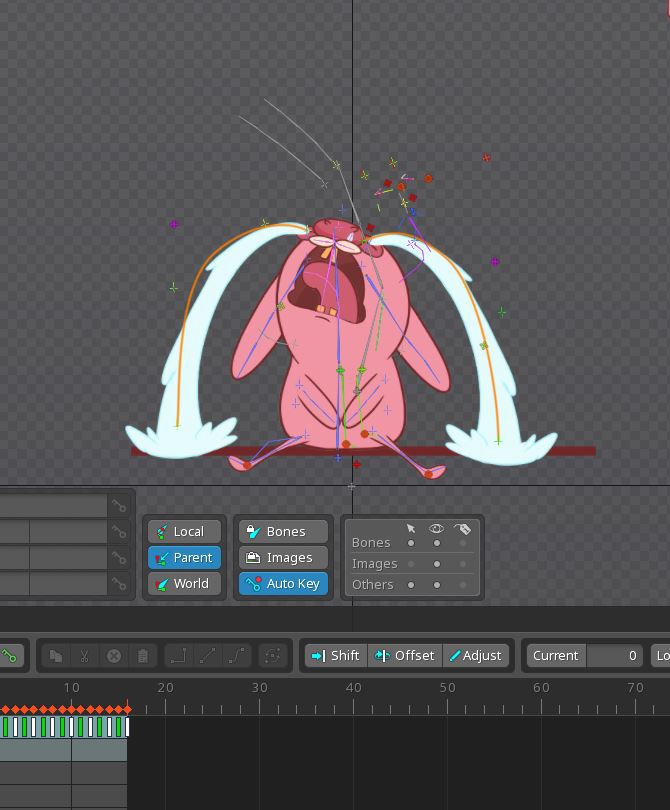
Task: Enable the Shift keys button
Action: 336,656
